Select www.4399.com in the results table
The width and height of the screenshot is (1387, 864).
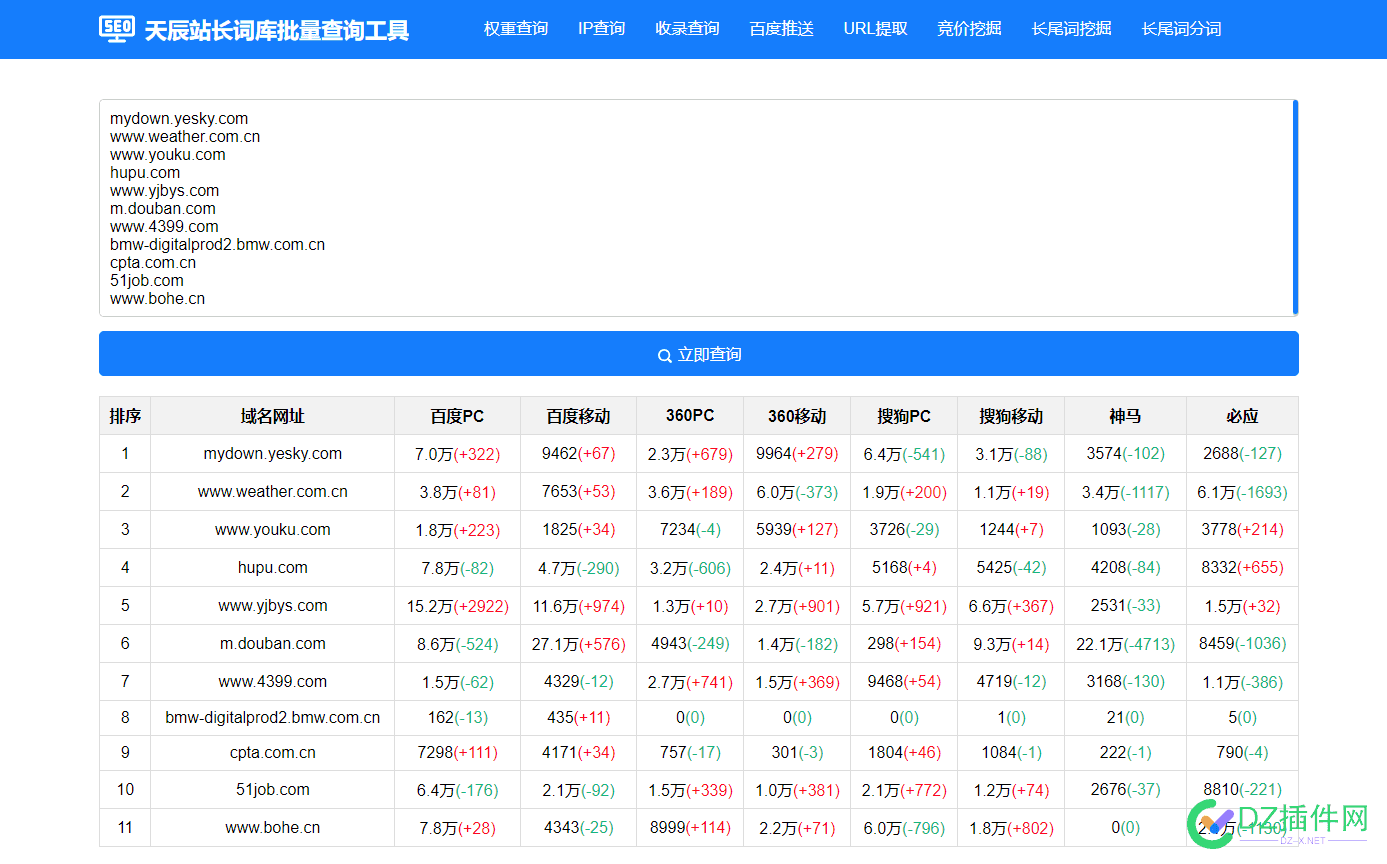coord(273,682)
